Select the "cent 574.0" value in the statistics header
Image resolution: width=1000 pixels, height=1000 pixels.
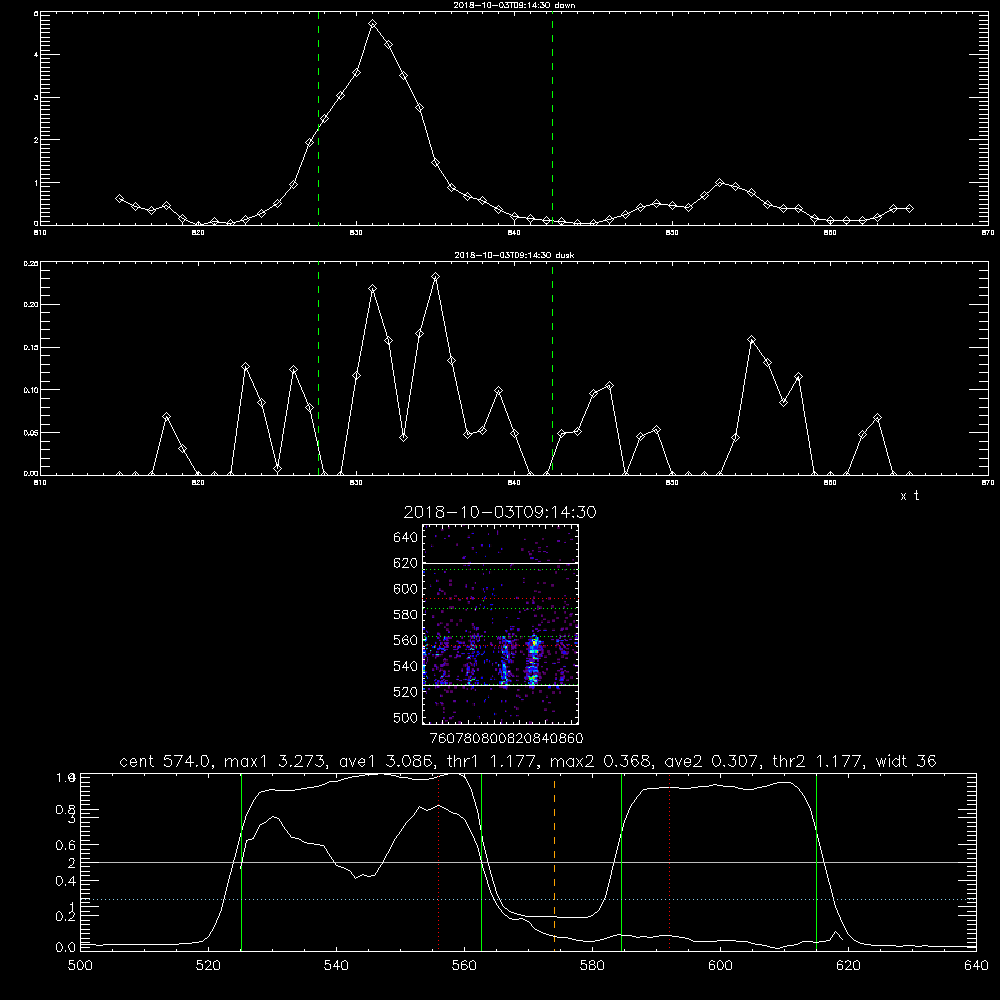(168, 761)
